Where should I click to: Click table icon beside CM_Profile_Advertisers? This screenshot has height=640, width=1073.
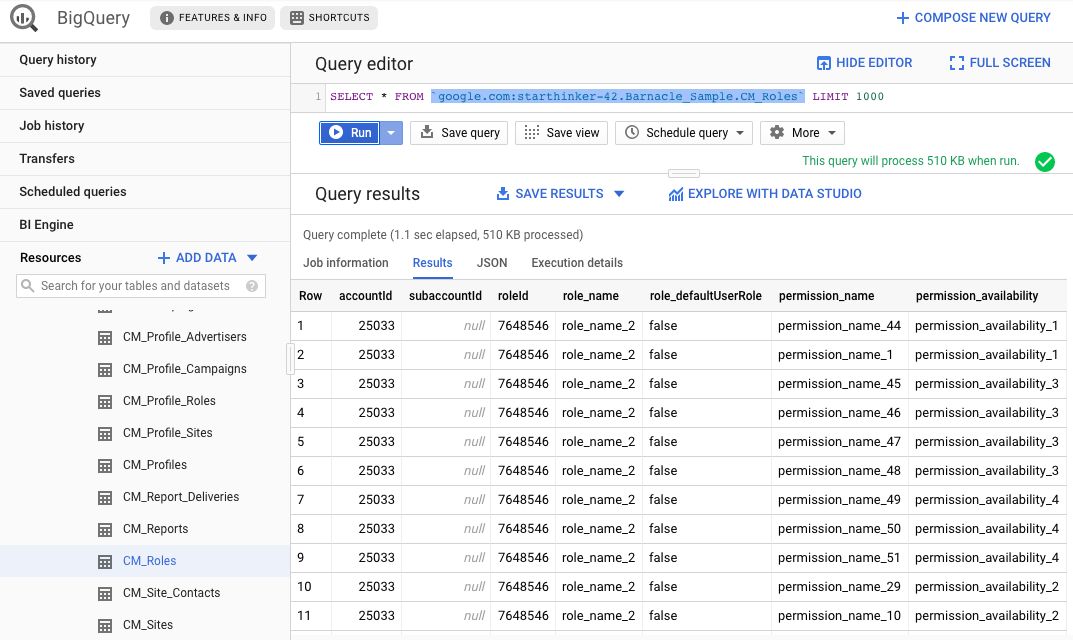point(105,338)
